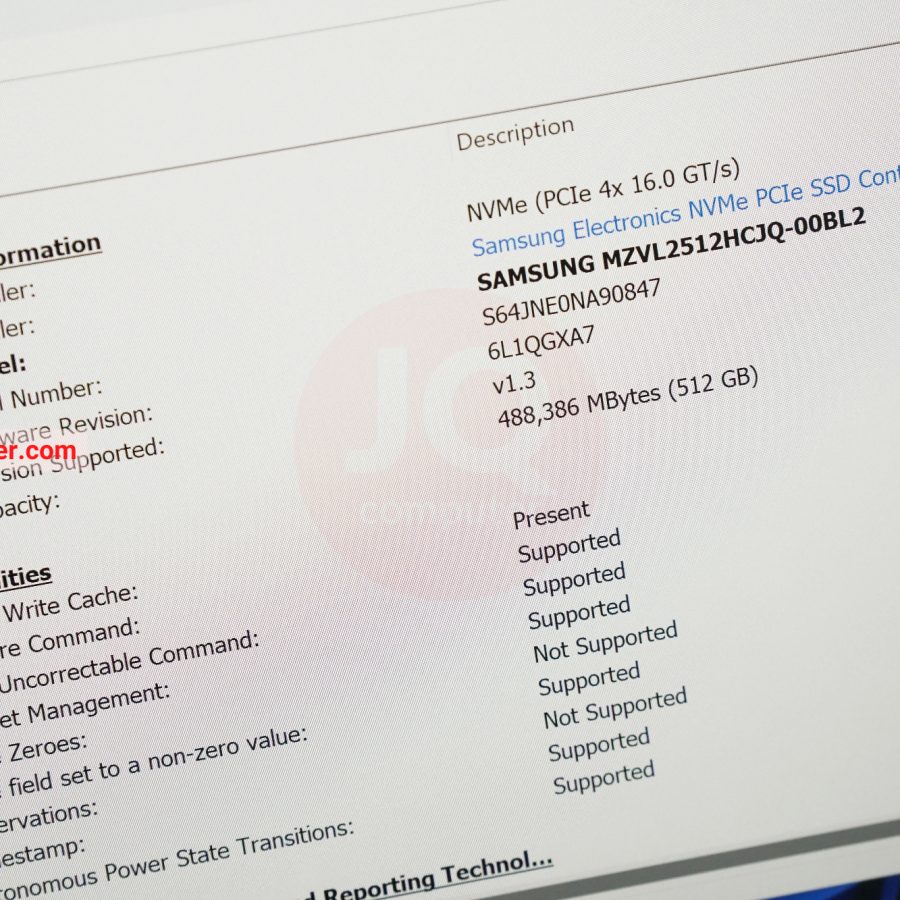Select the NVMe (PCIe 4x 16.0 GT/s) value
The height and width of the screenshot is (900, 900).
point(603,191)
